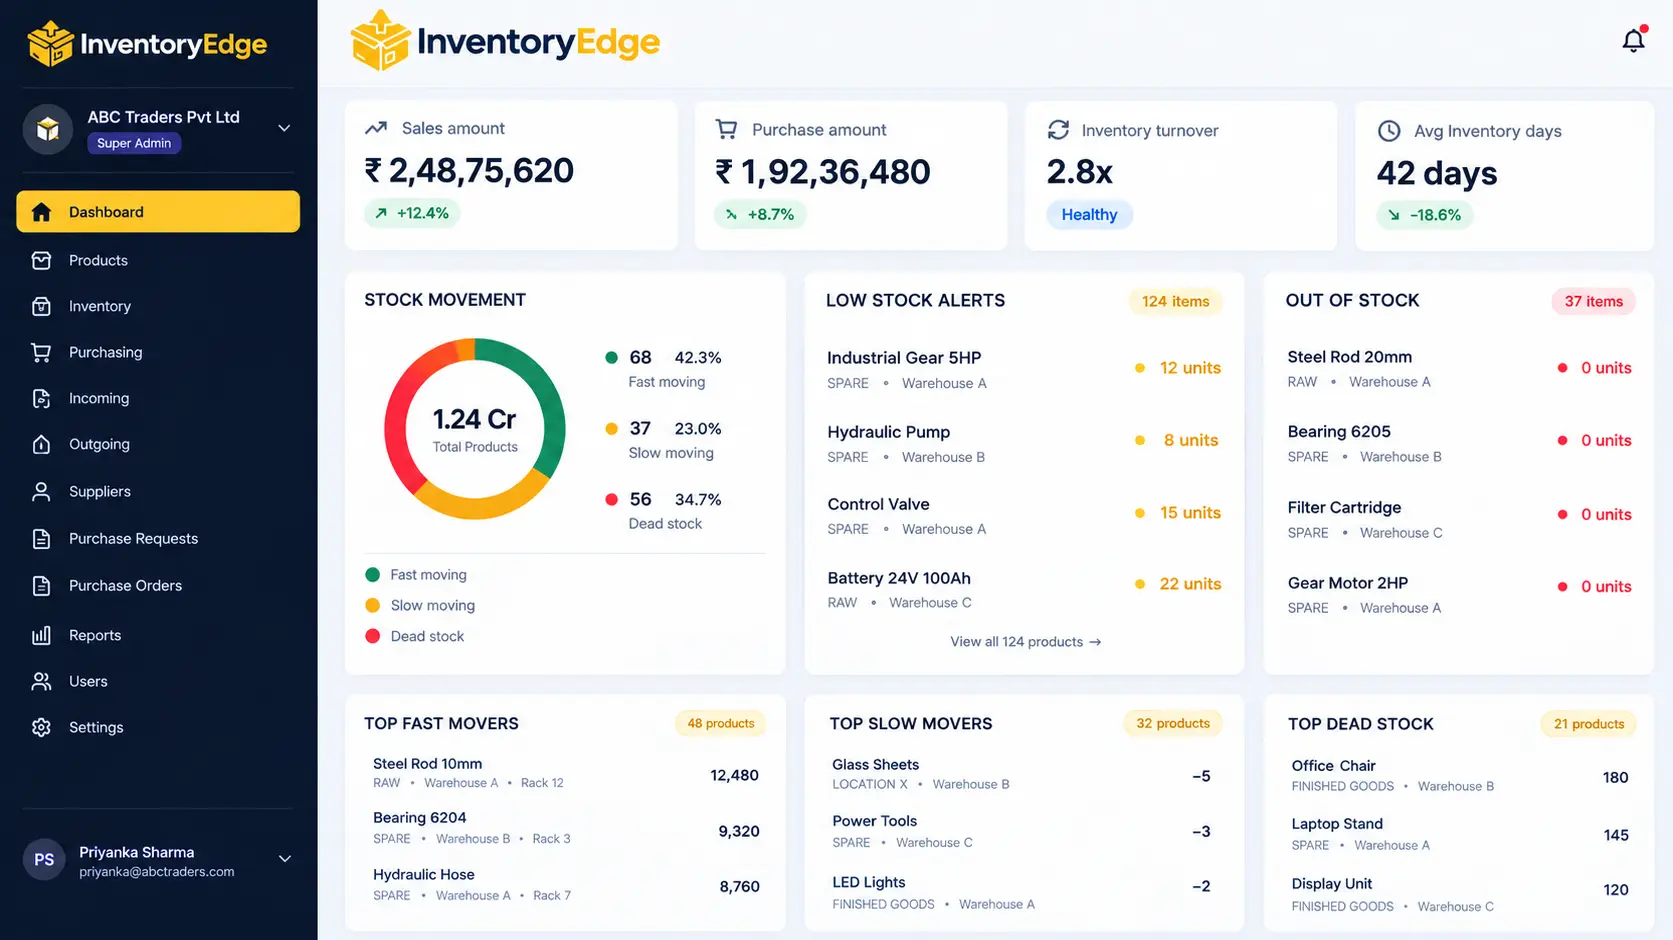Viewport: 1673px width, 940px height.
Task: Select Purchase Requests in the sidebar
Action: pos(158,538)
